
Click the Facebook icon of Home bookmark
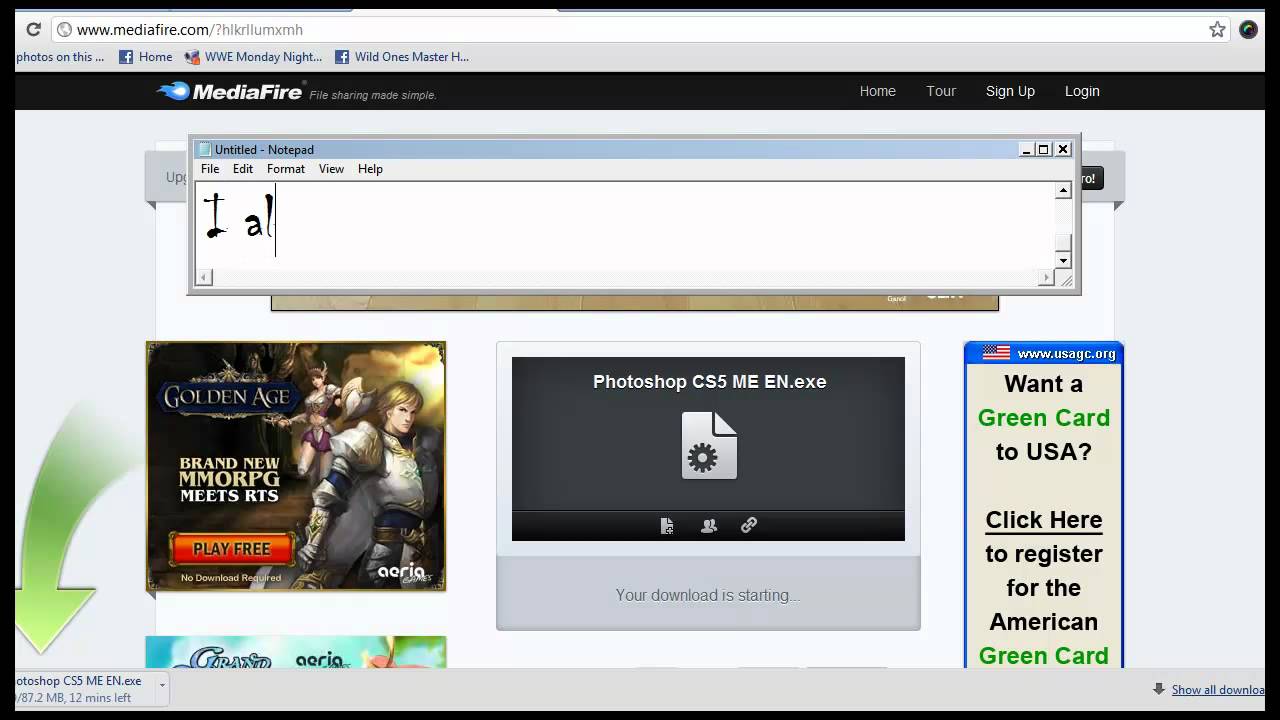(126, 57)
